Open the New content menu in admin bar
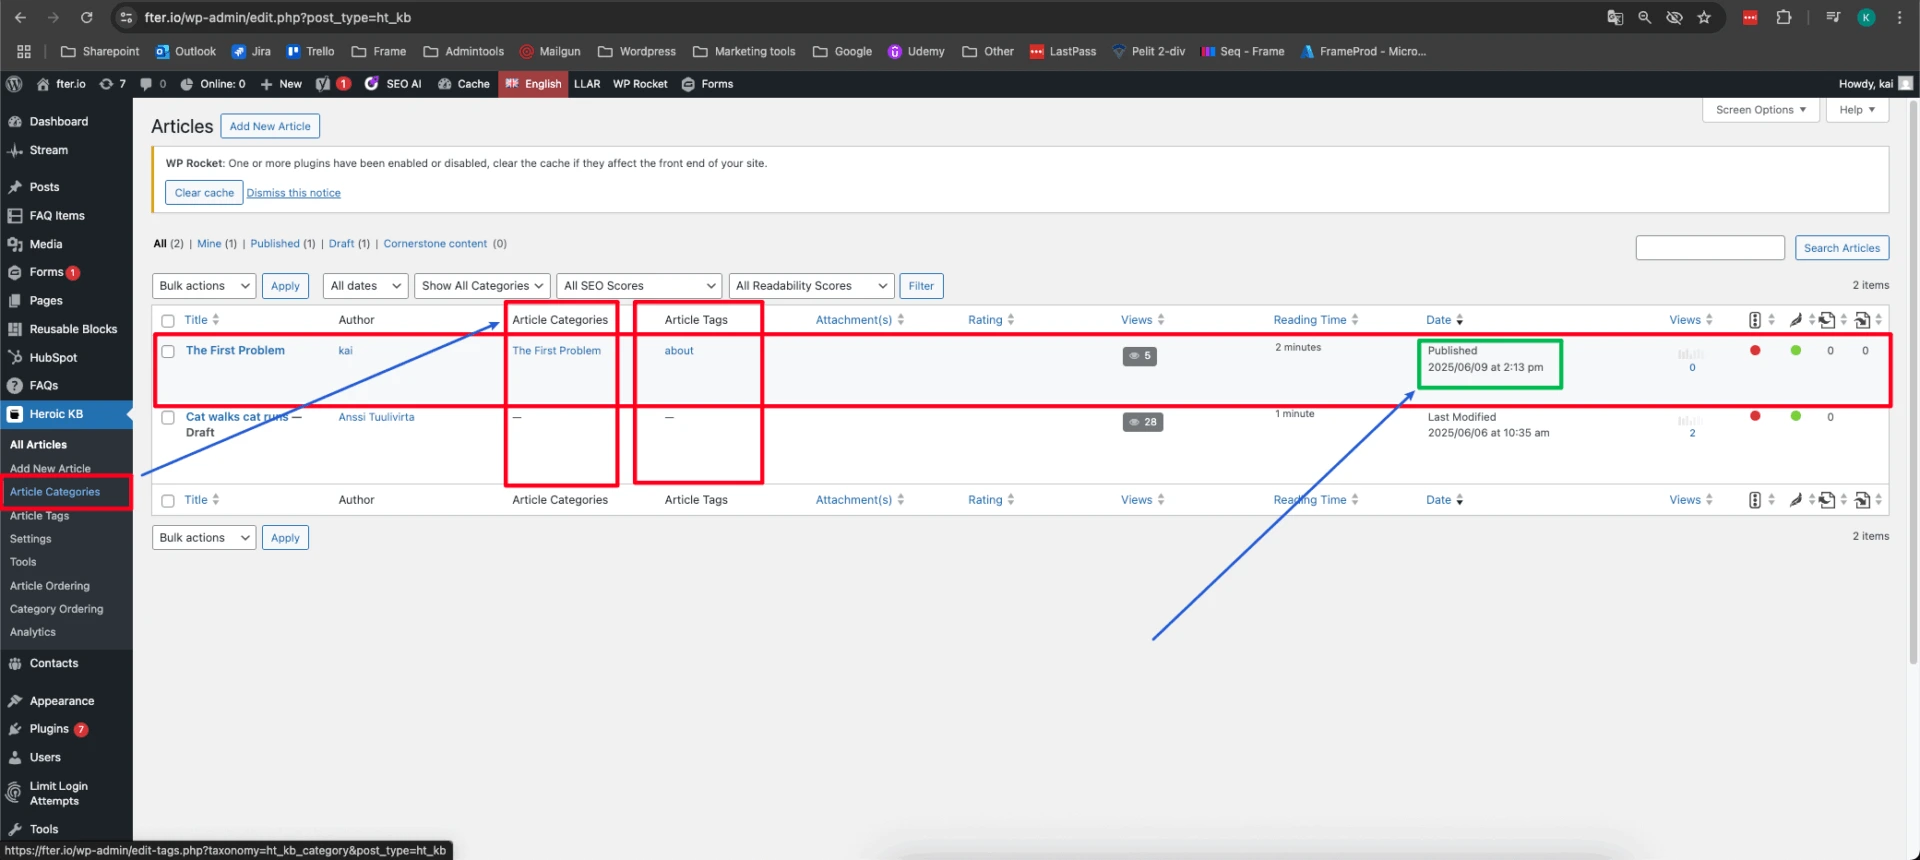The width and height of the screenshot is (1920, 860). point(281,84)
